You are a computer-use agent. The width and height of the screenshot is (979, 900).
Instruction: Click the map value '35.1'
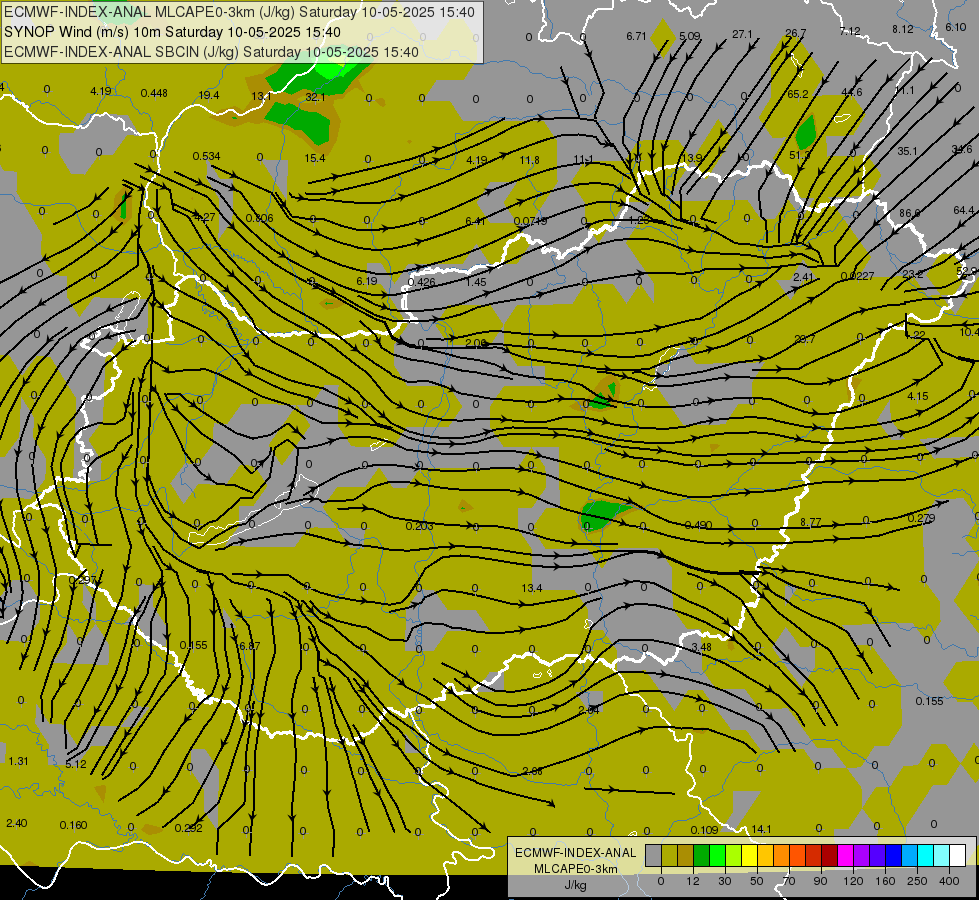907,151
